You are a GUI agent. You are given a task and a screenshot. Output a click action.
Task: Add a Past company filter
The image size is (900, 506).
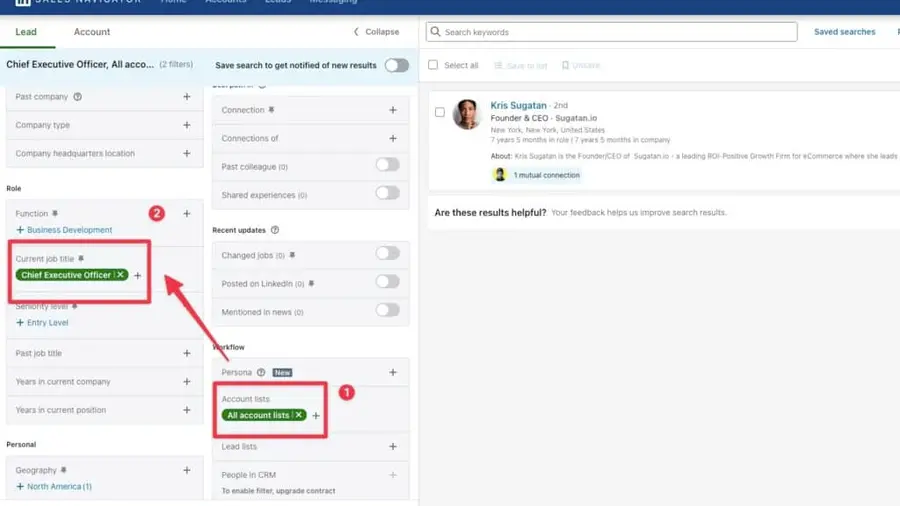[x=187, y=96]
